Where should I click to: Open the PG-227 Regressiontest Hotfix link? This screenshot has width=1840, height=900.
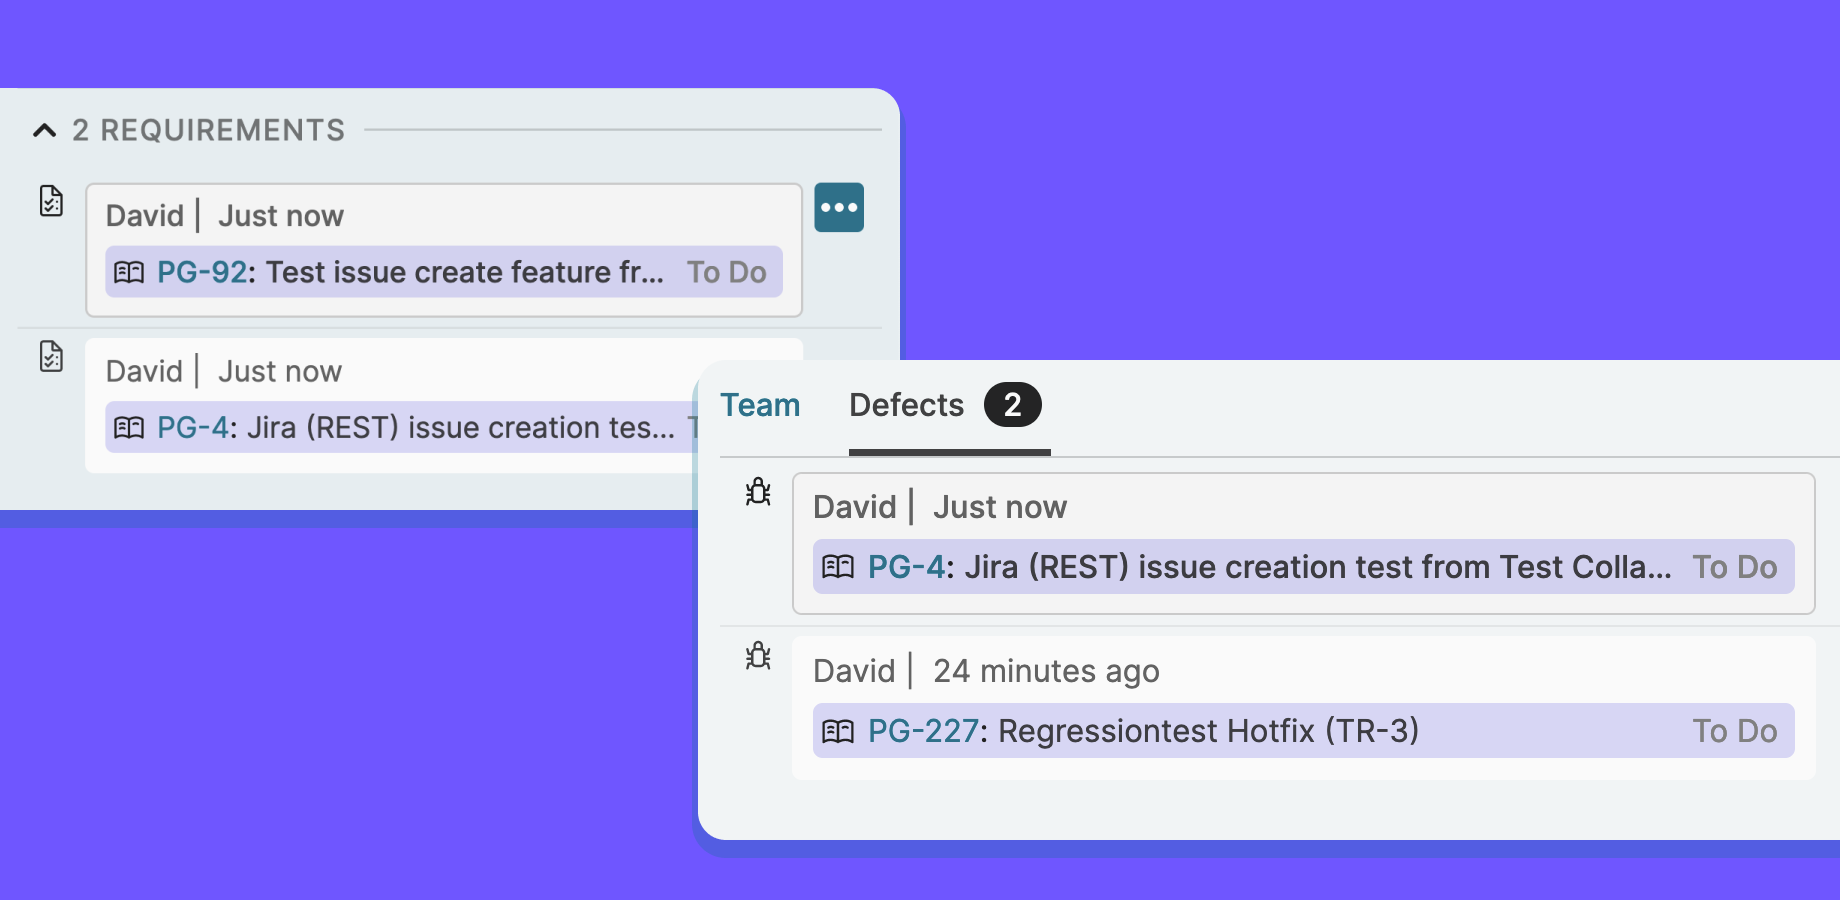tap(922, 732)
